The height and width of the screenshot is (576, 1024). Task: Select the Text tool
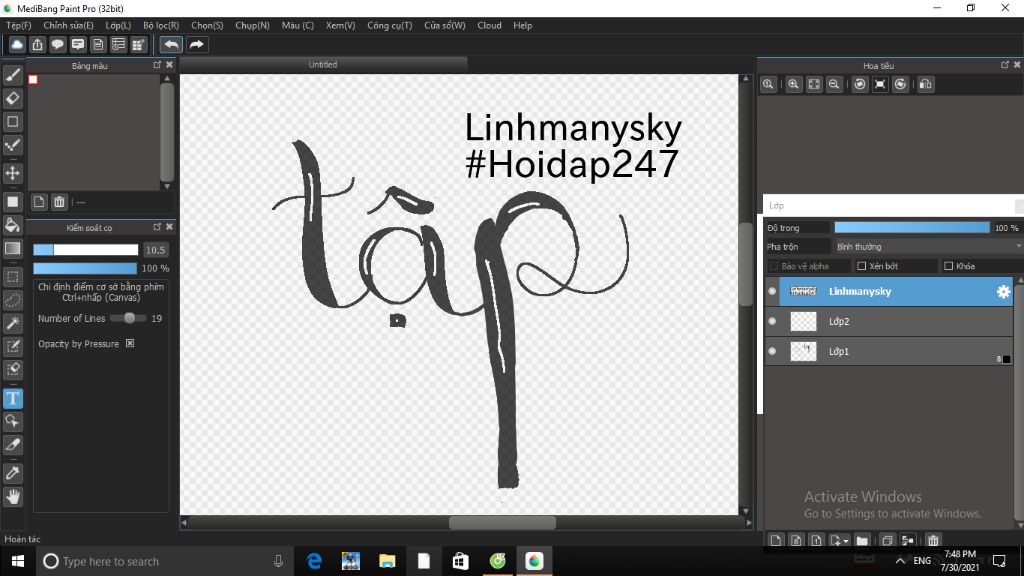tap(12, 398)
